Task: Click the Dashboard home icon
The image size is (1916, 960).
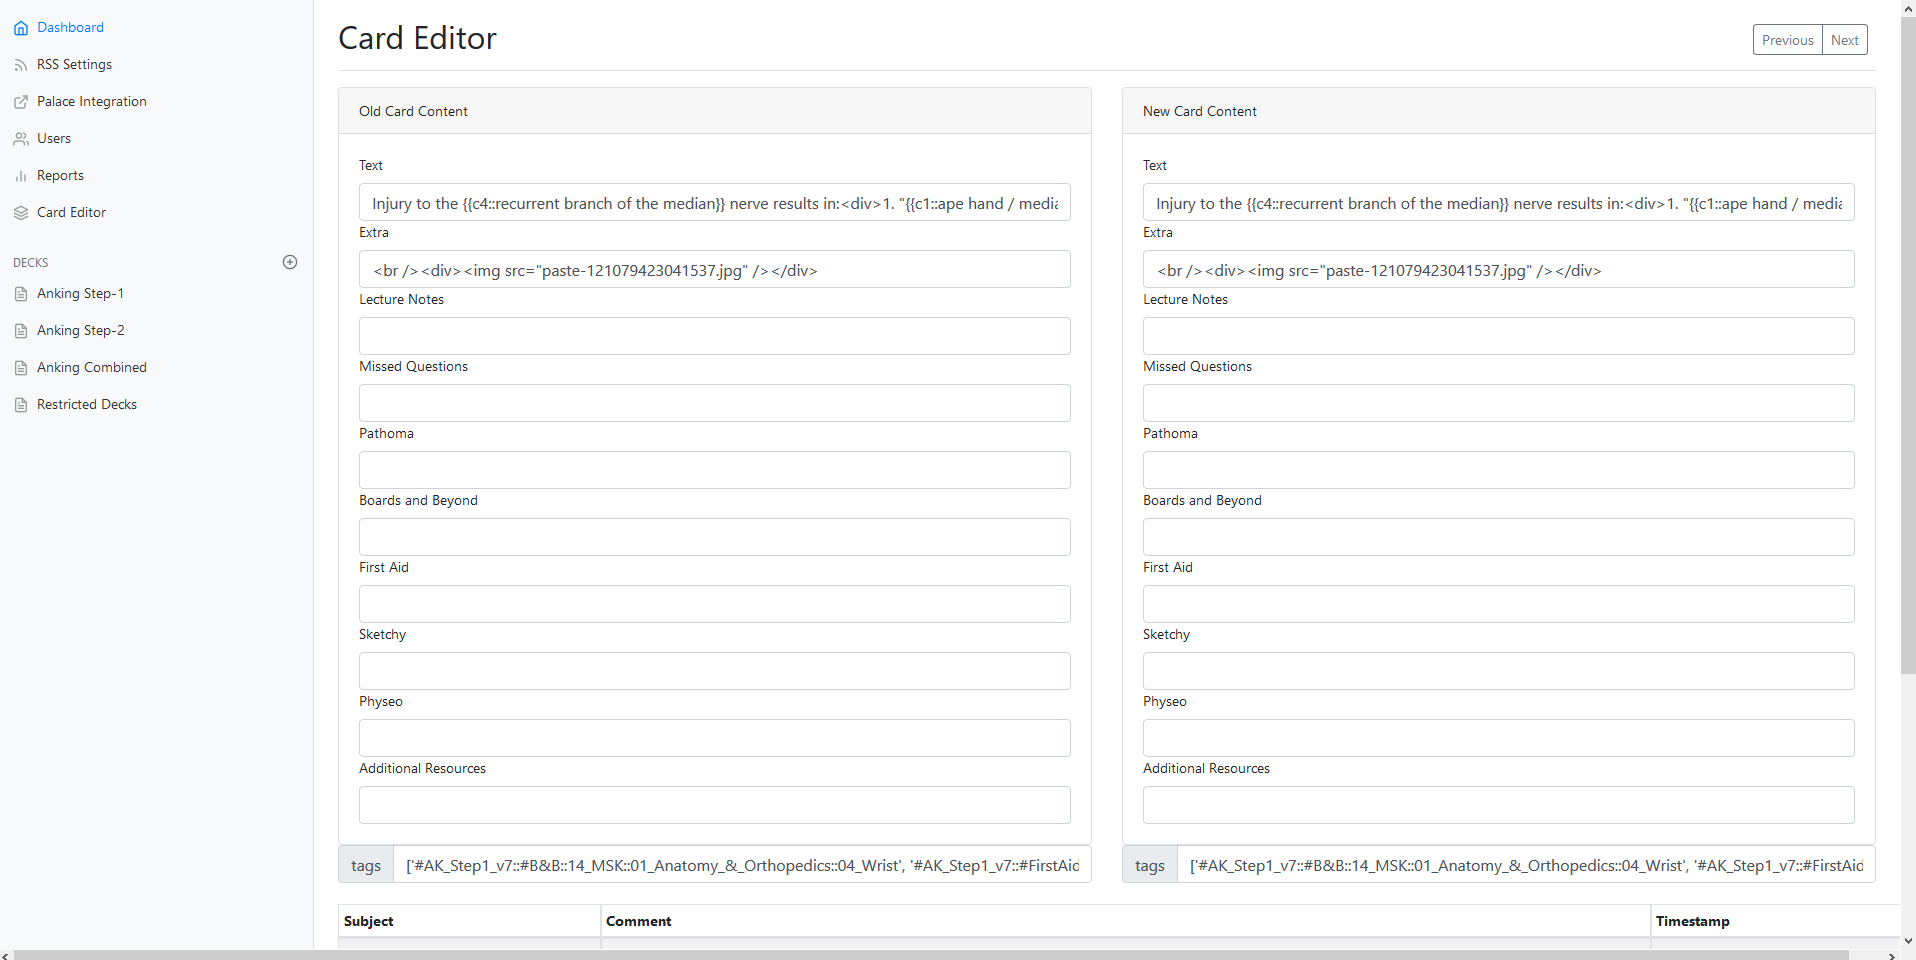Action: [x=21, y=28]
